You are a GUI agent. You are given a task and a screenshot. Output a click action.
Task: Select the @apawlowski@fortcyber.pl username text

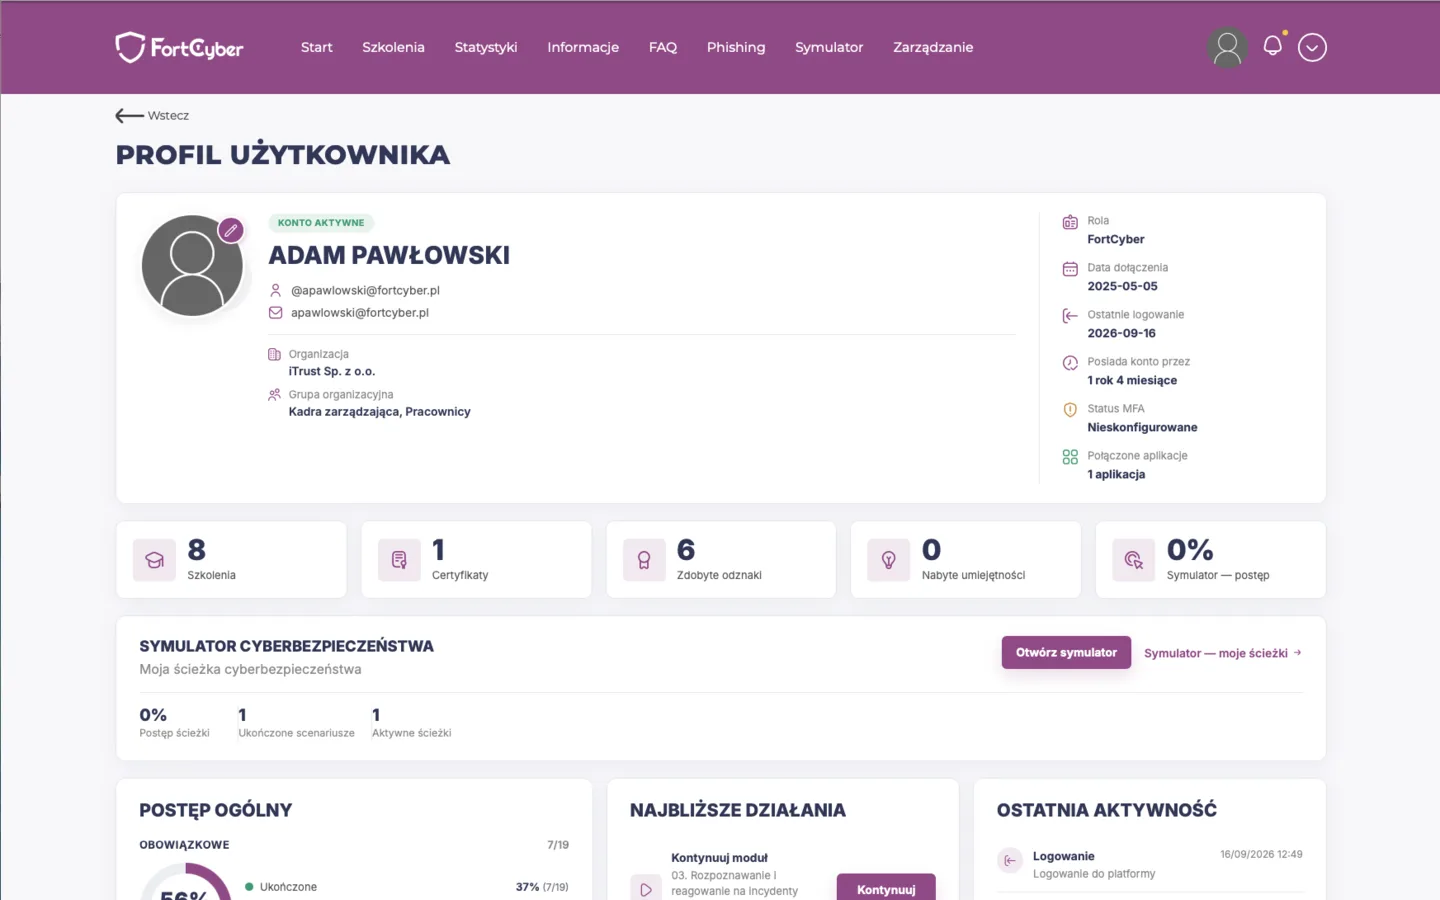(365, 290)
